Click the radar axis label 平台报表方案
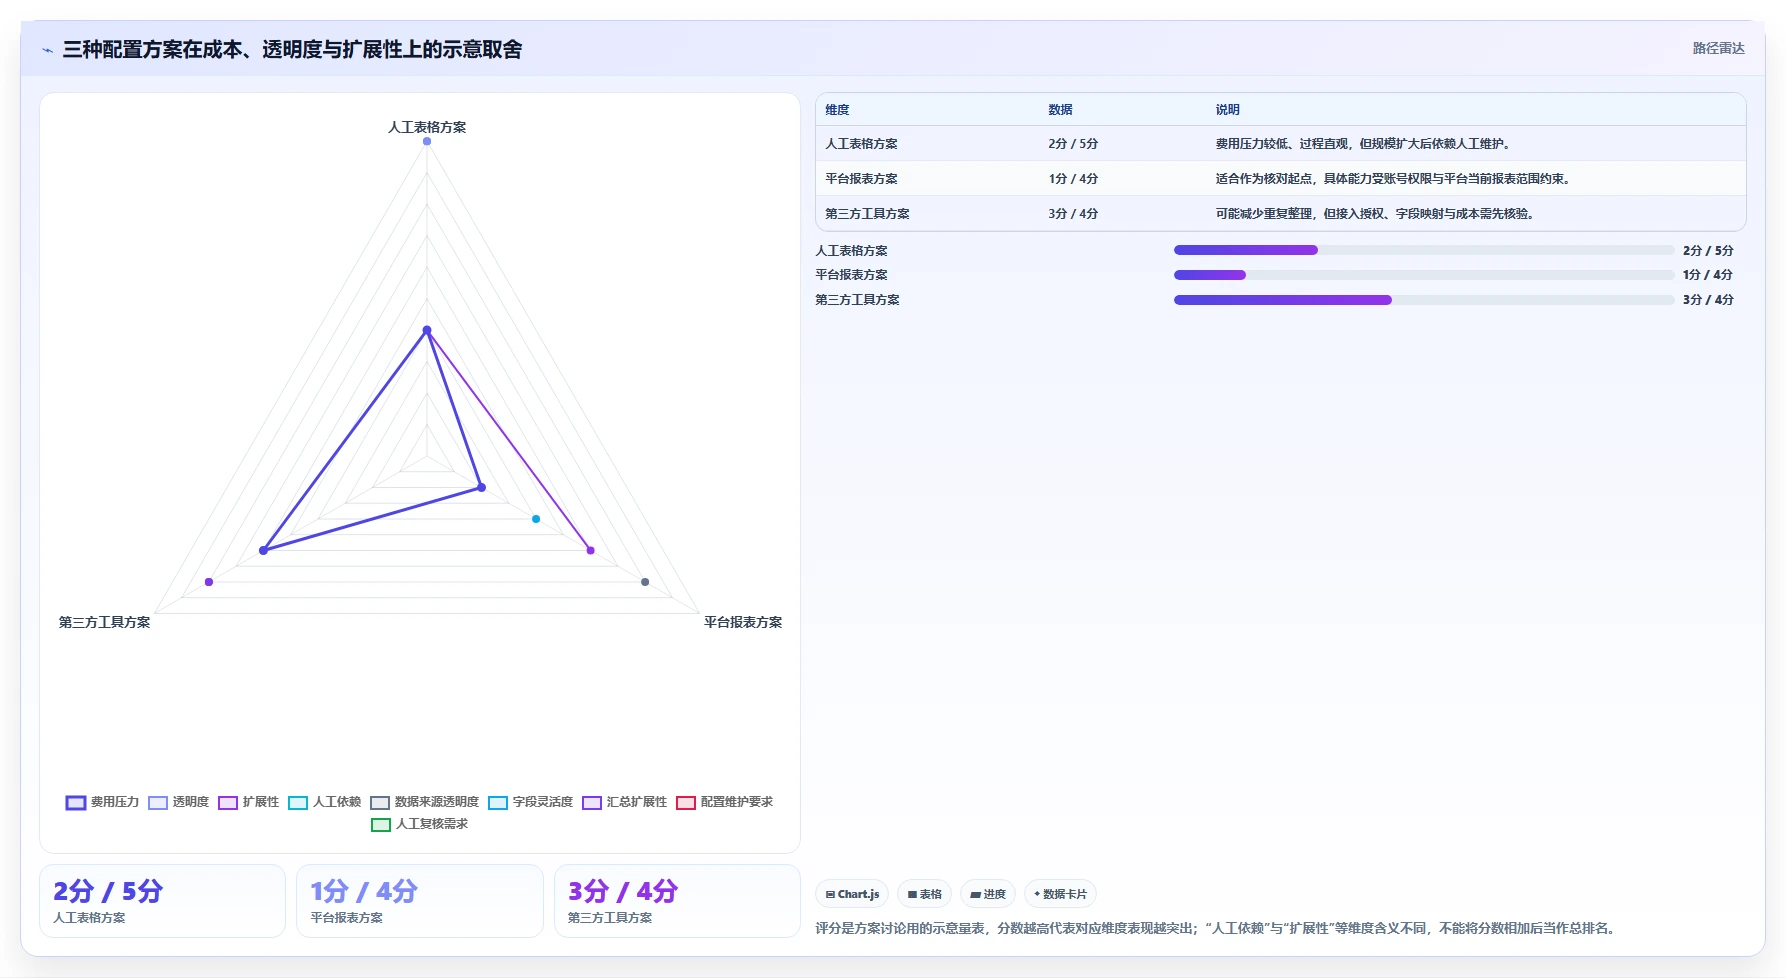 [743, 622]
